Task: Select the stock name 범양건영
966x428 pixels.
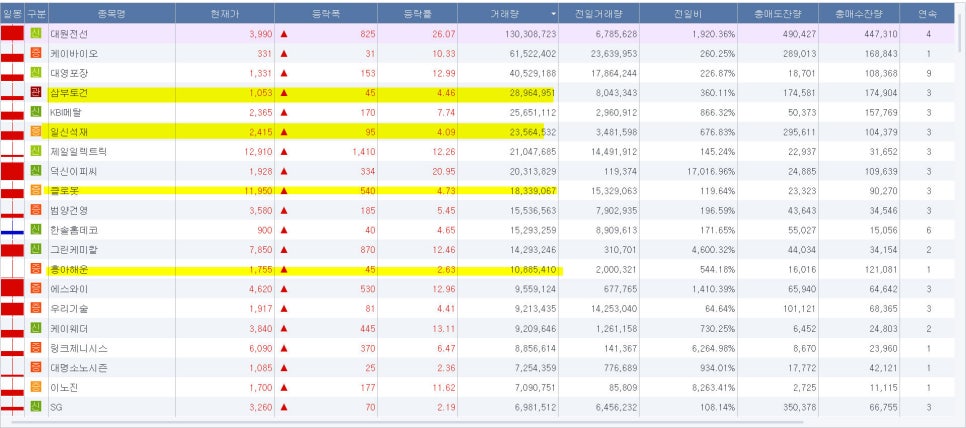Action: [69, 211]
